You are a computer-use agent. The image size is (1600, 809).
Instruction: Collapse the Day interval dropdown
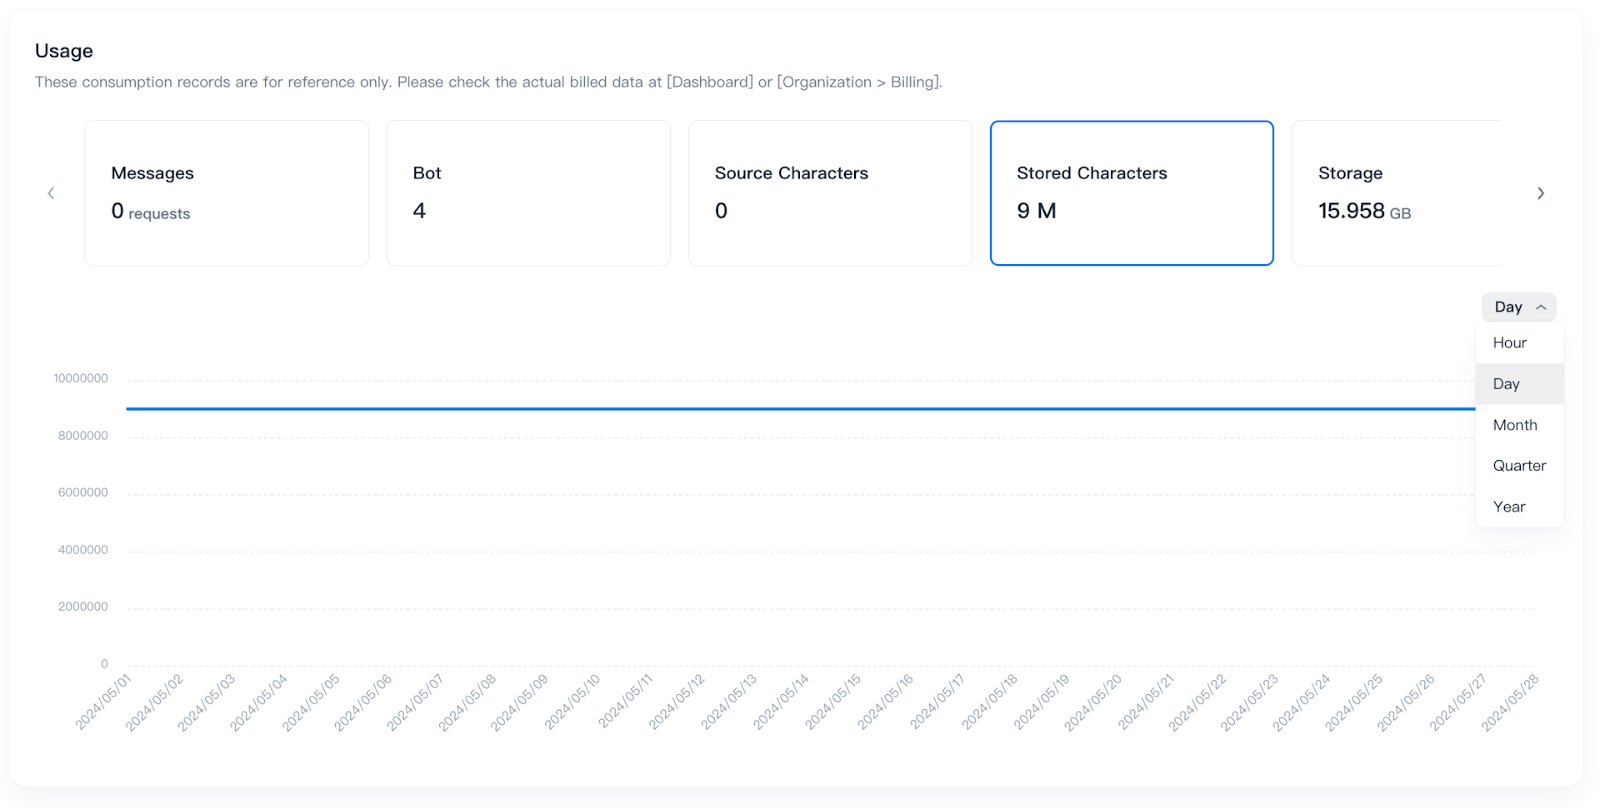tap(1518, 307)
